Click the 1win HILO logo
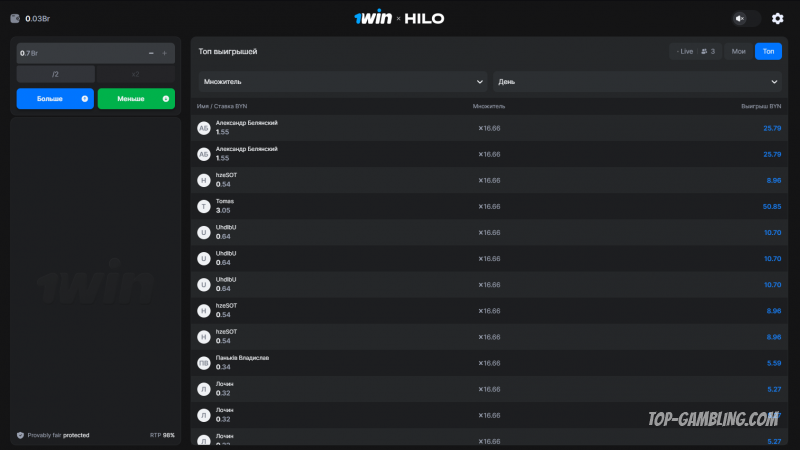800x450 pixels. [399, 18]
